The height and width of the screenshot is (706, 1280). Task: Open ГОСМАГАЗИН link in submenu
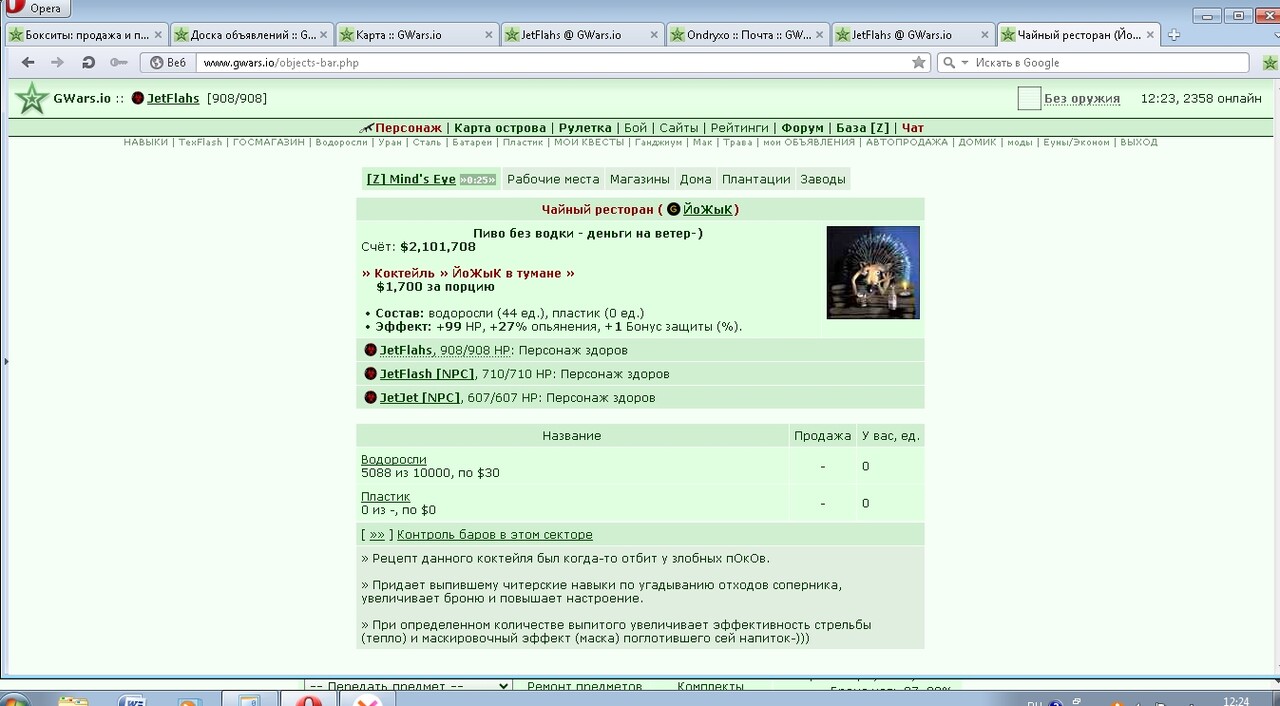(x=268, y=143)
